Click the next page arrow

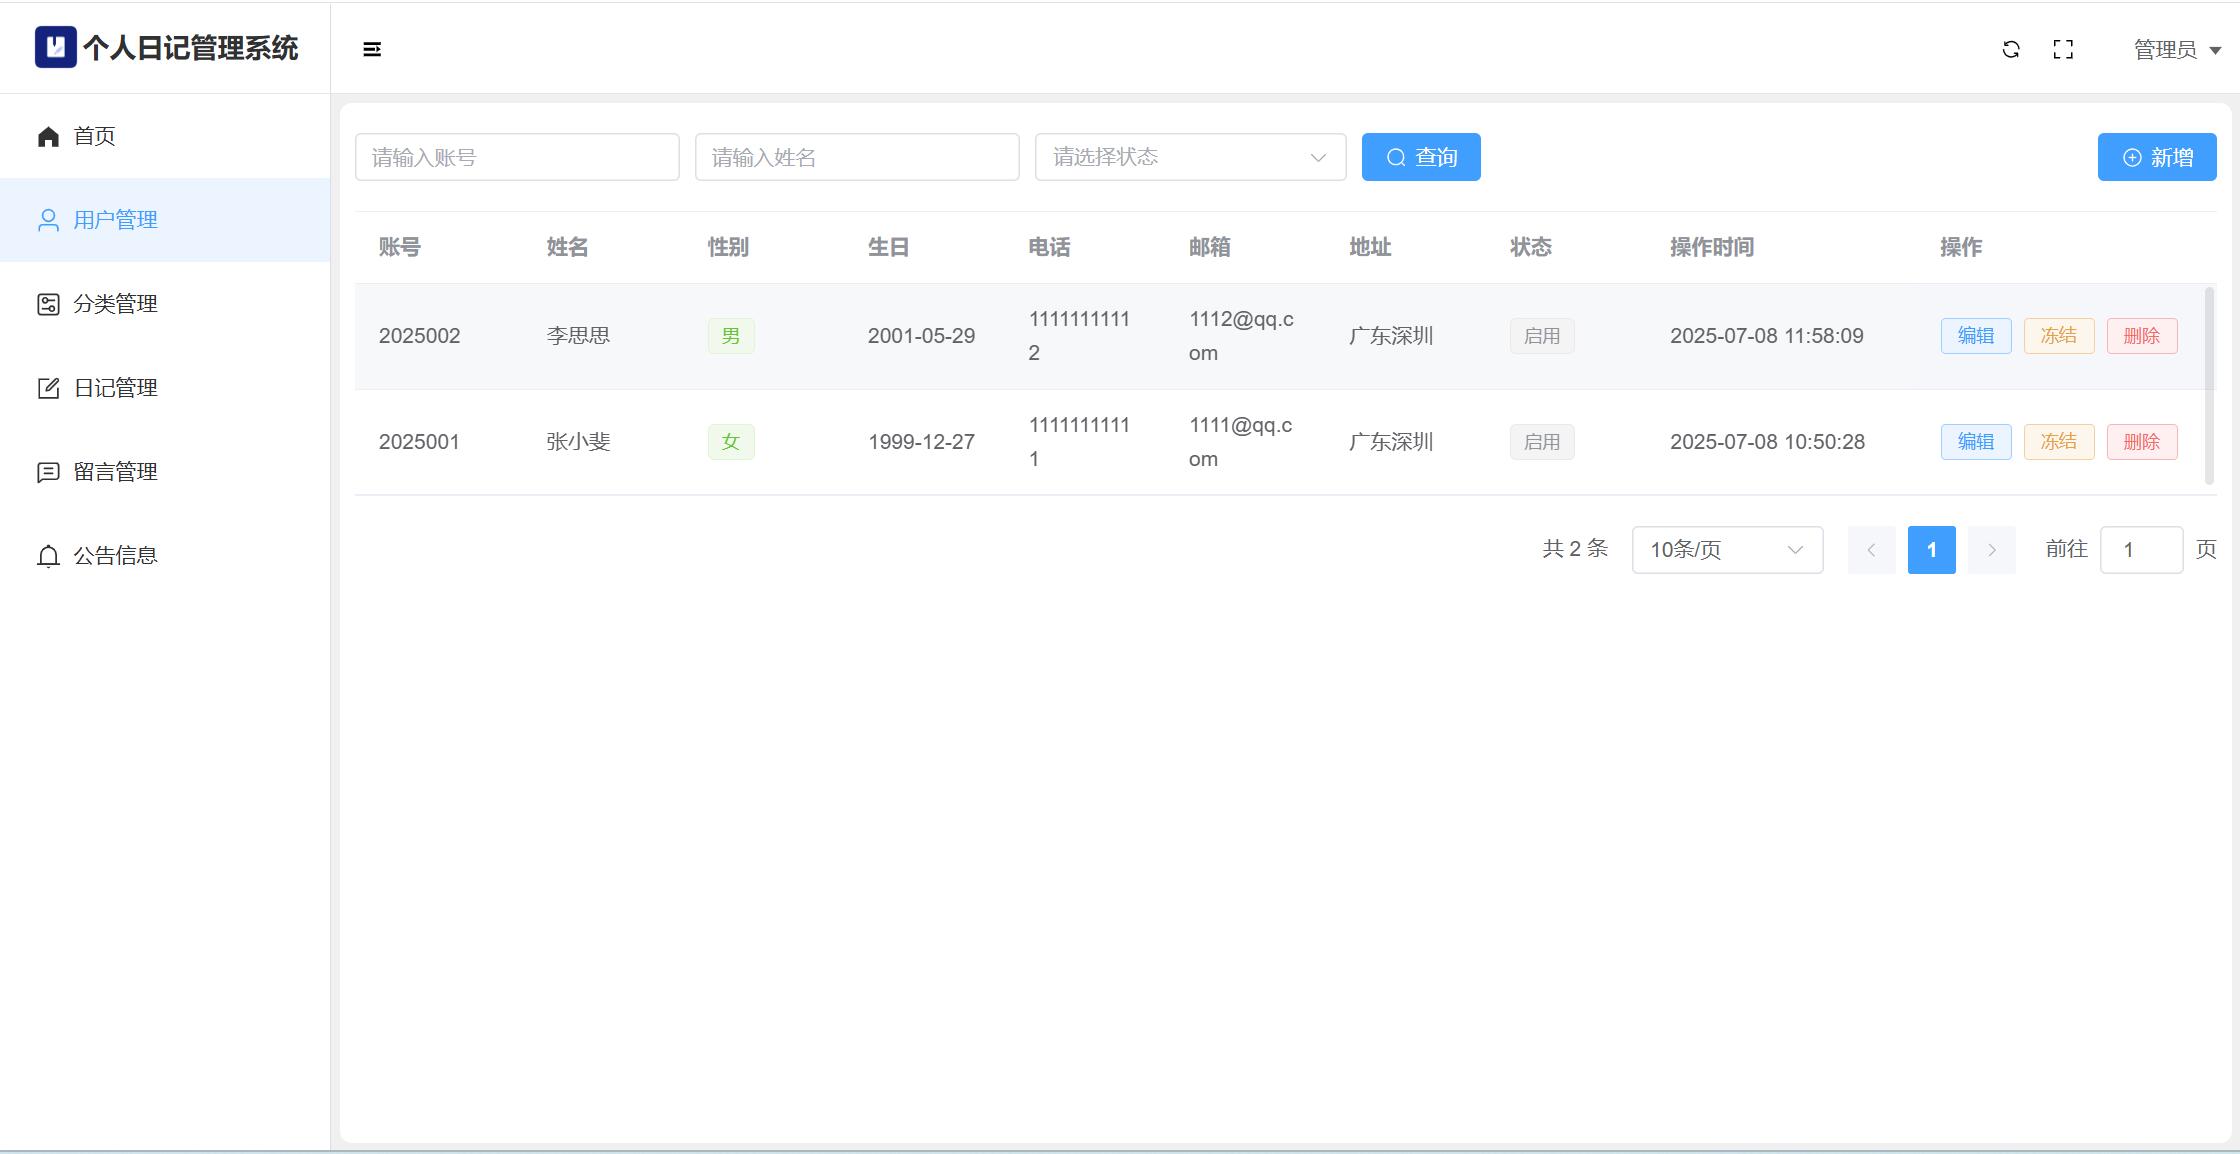coord(1991,550)
